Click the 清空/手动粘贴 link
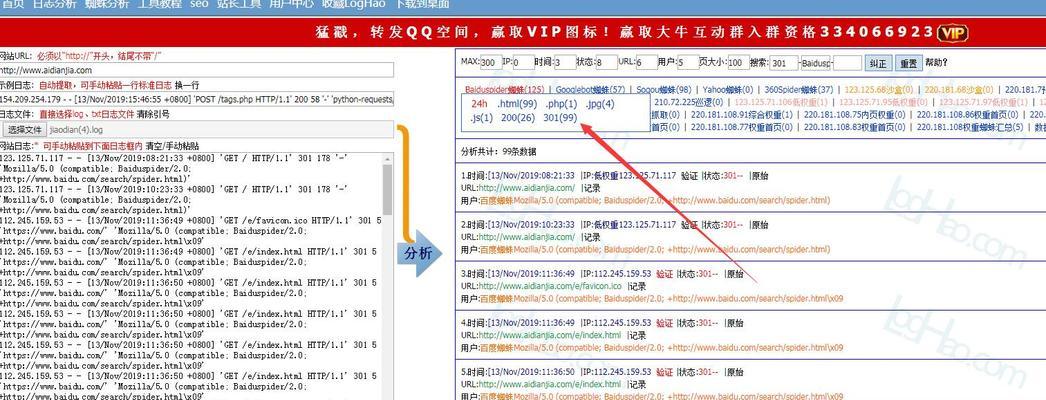1046x400 pixels. click(x=171, y=145)
